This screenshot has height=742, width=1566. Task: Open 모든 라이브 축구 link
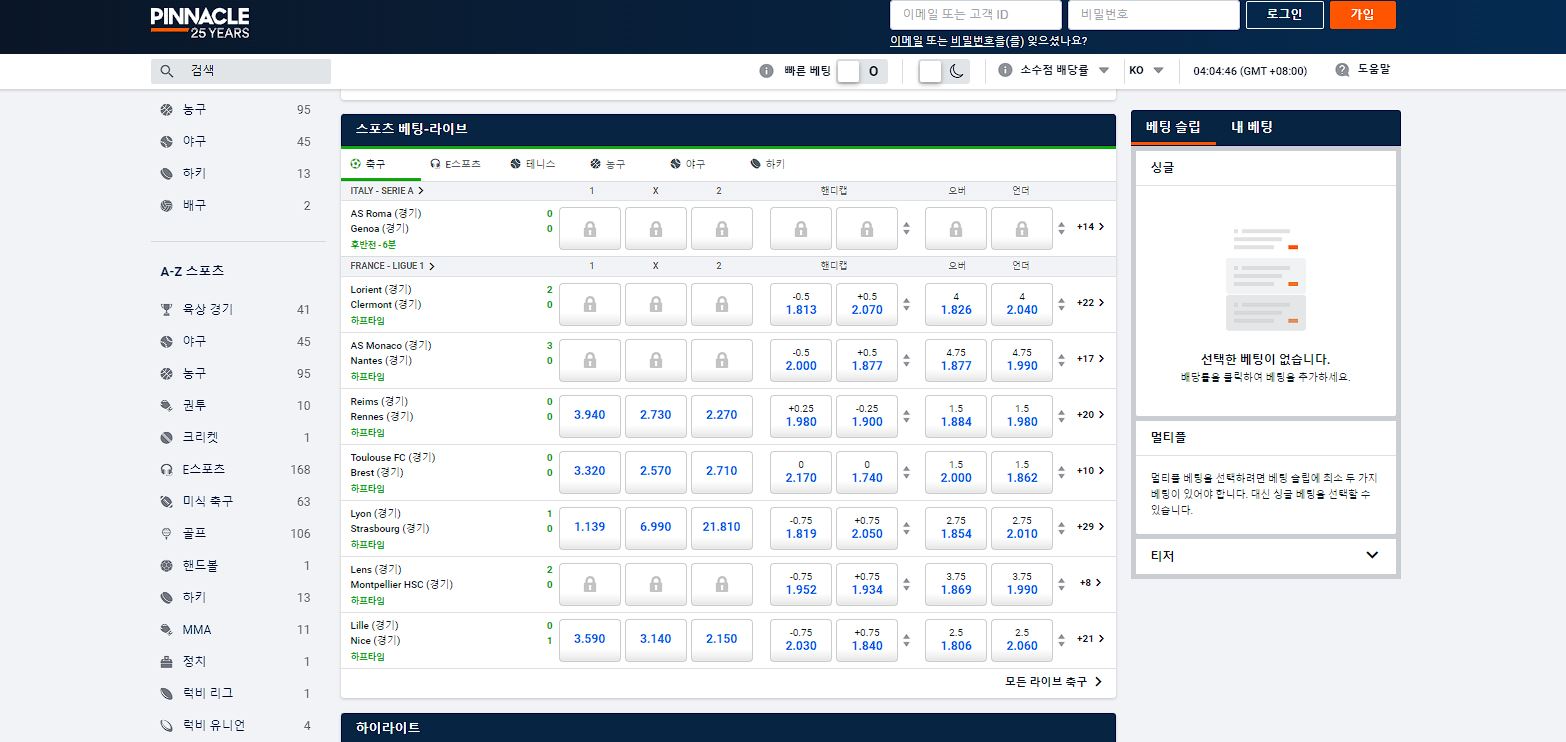coord(1054,682)
